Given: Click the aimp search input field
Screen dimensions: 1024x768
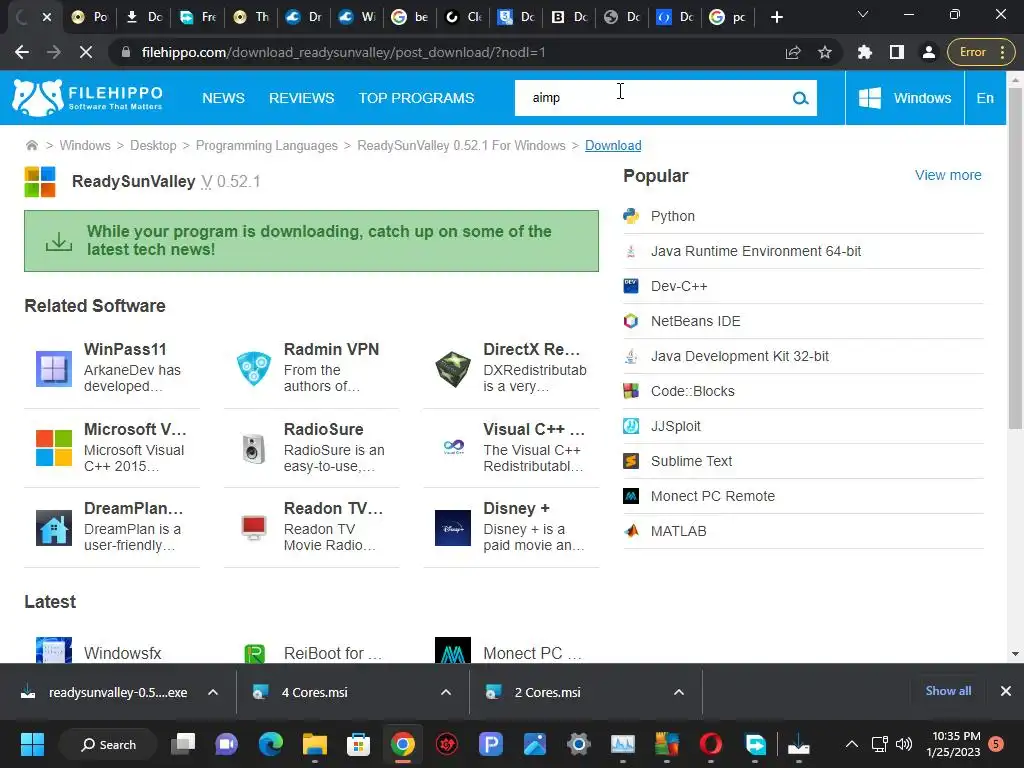Looking at the screenshot, I should [x=653, y=98].
